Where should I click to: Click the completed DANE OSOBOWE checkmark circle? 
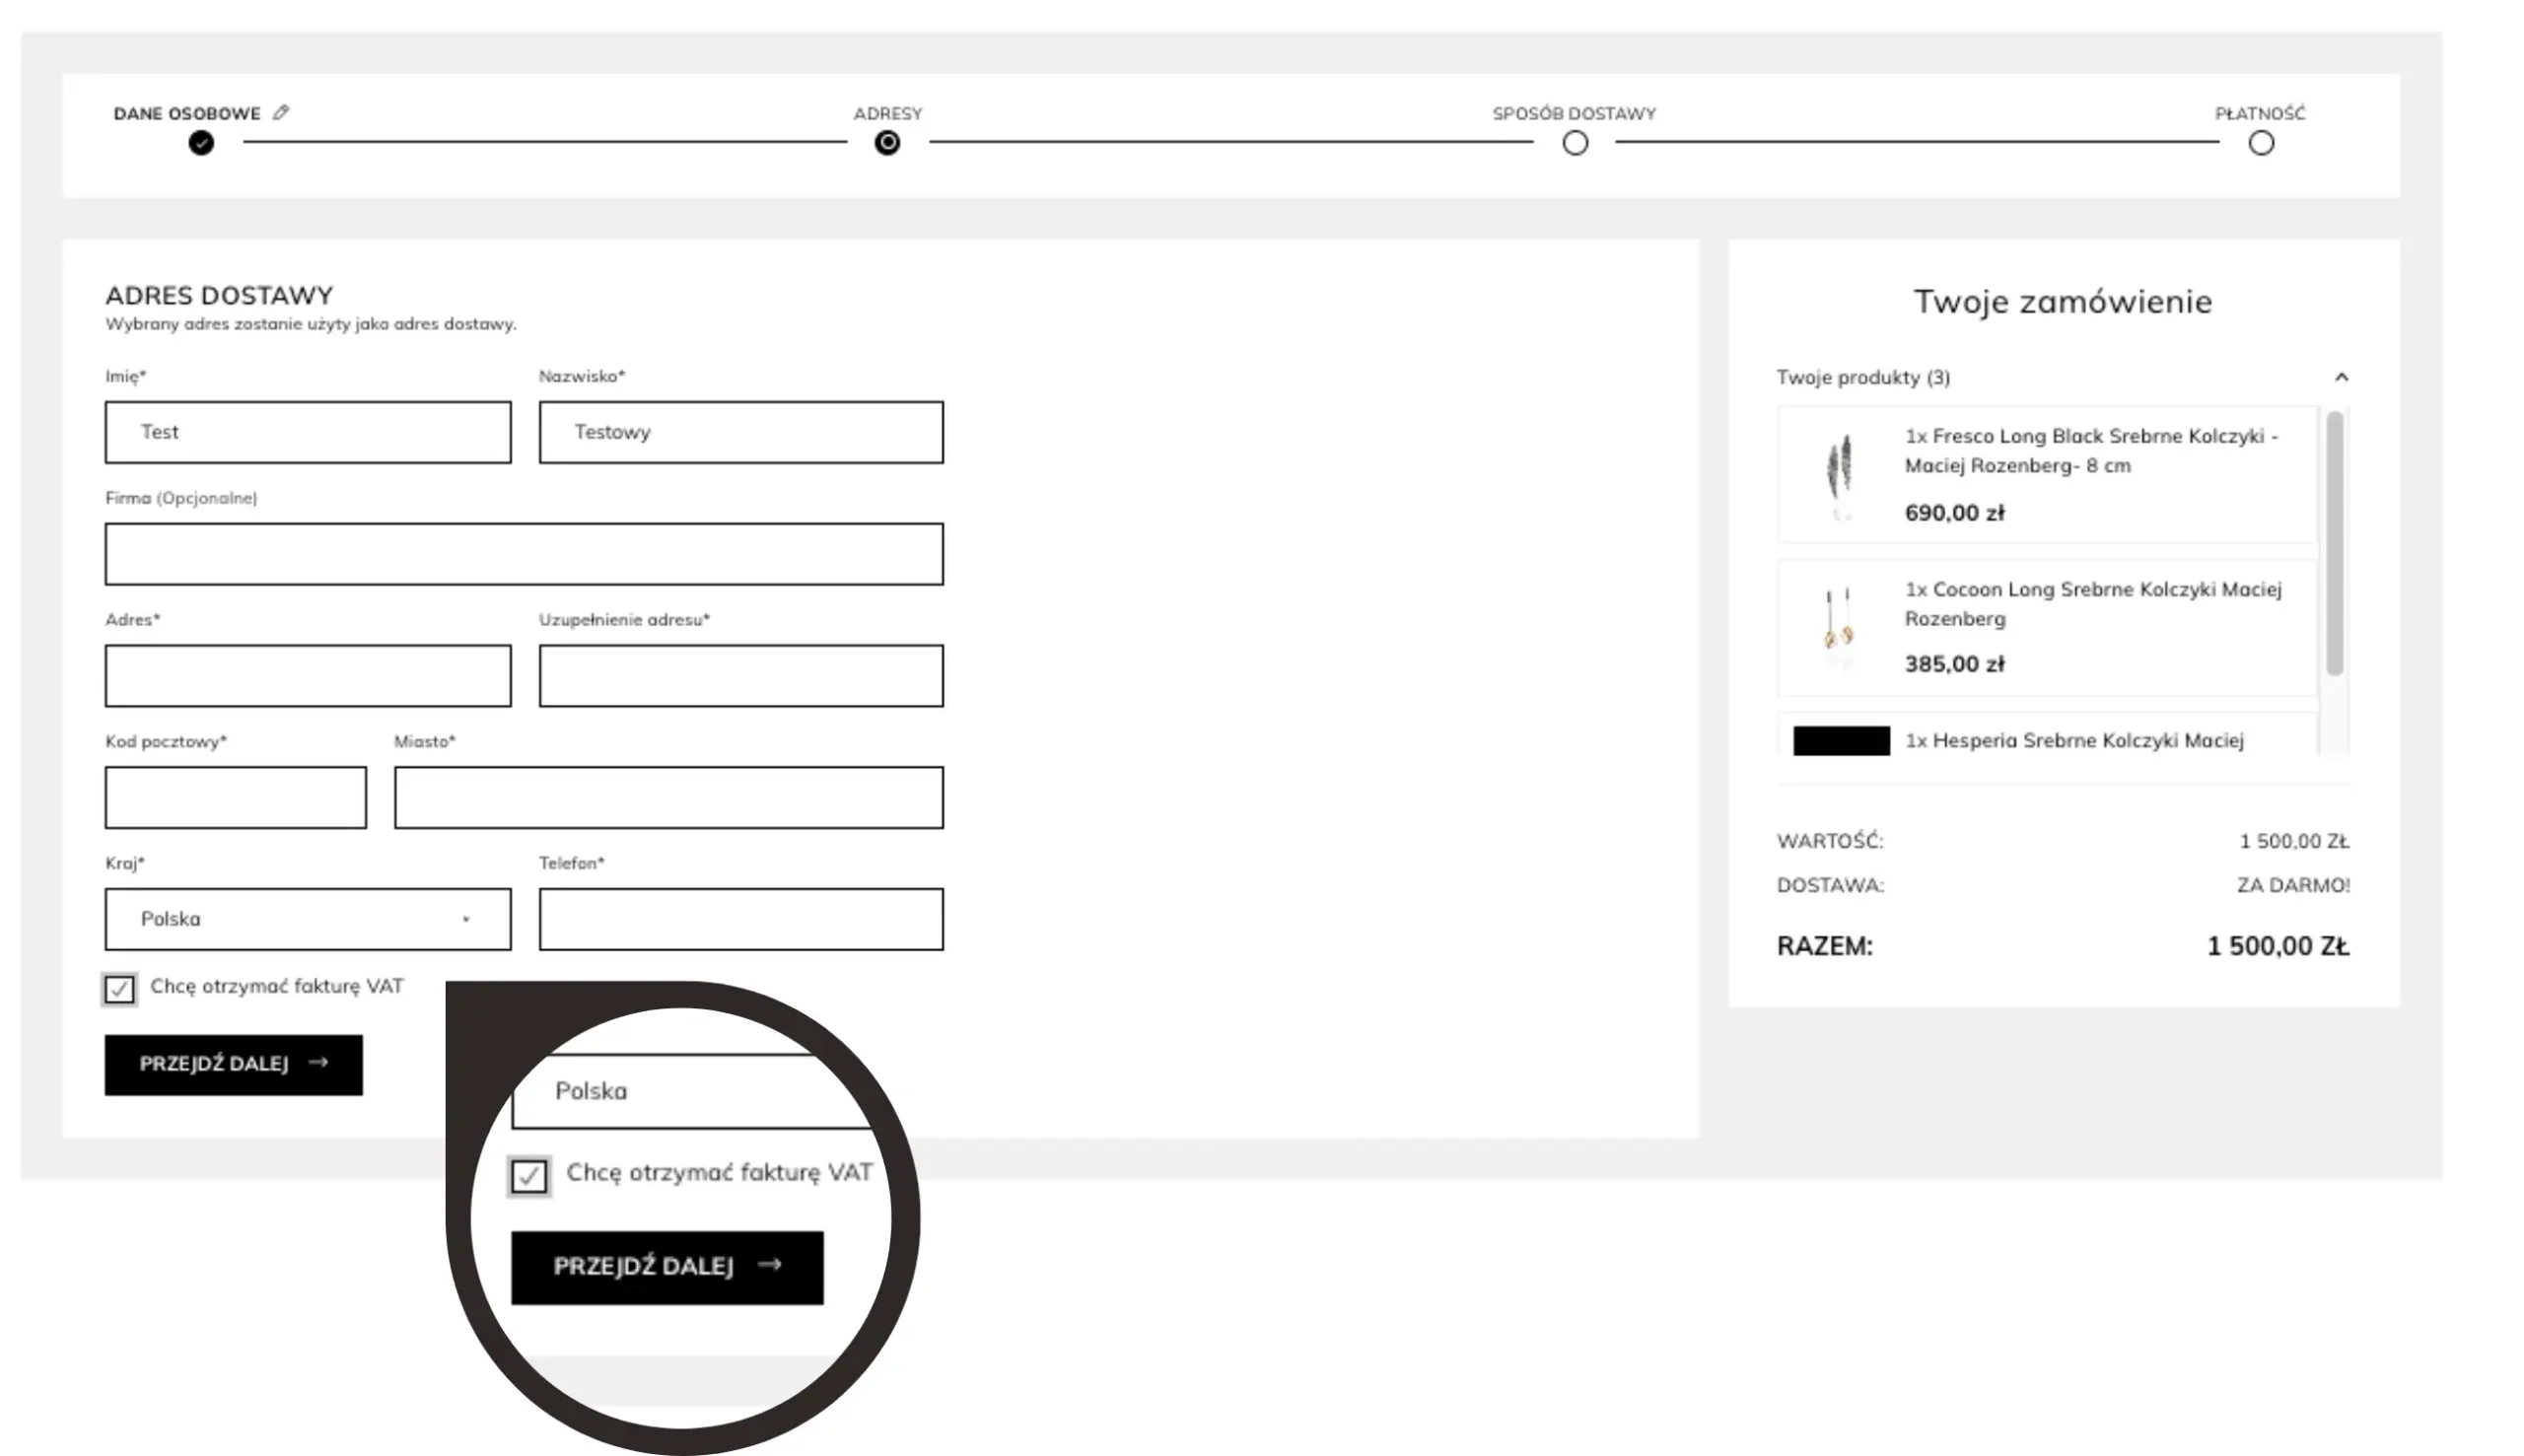coord(201,143)
